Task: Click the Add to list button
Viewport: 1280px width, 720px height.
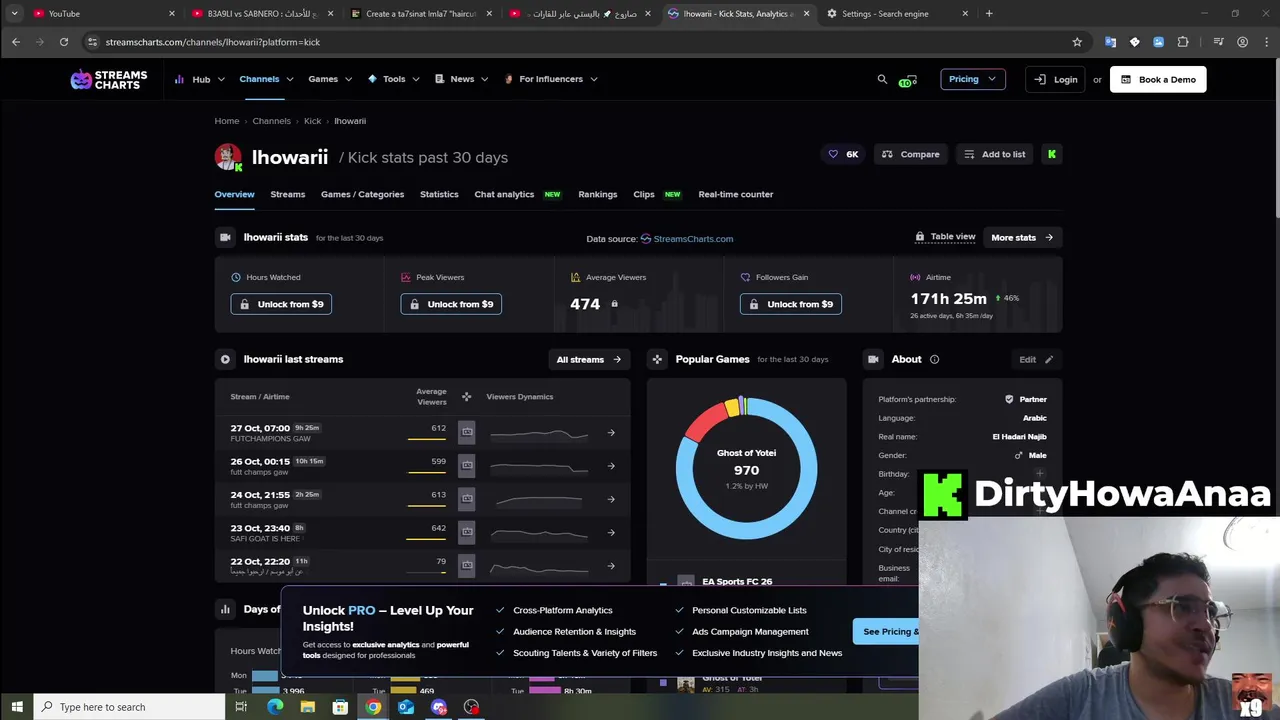Action: [994, 154]
